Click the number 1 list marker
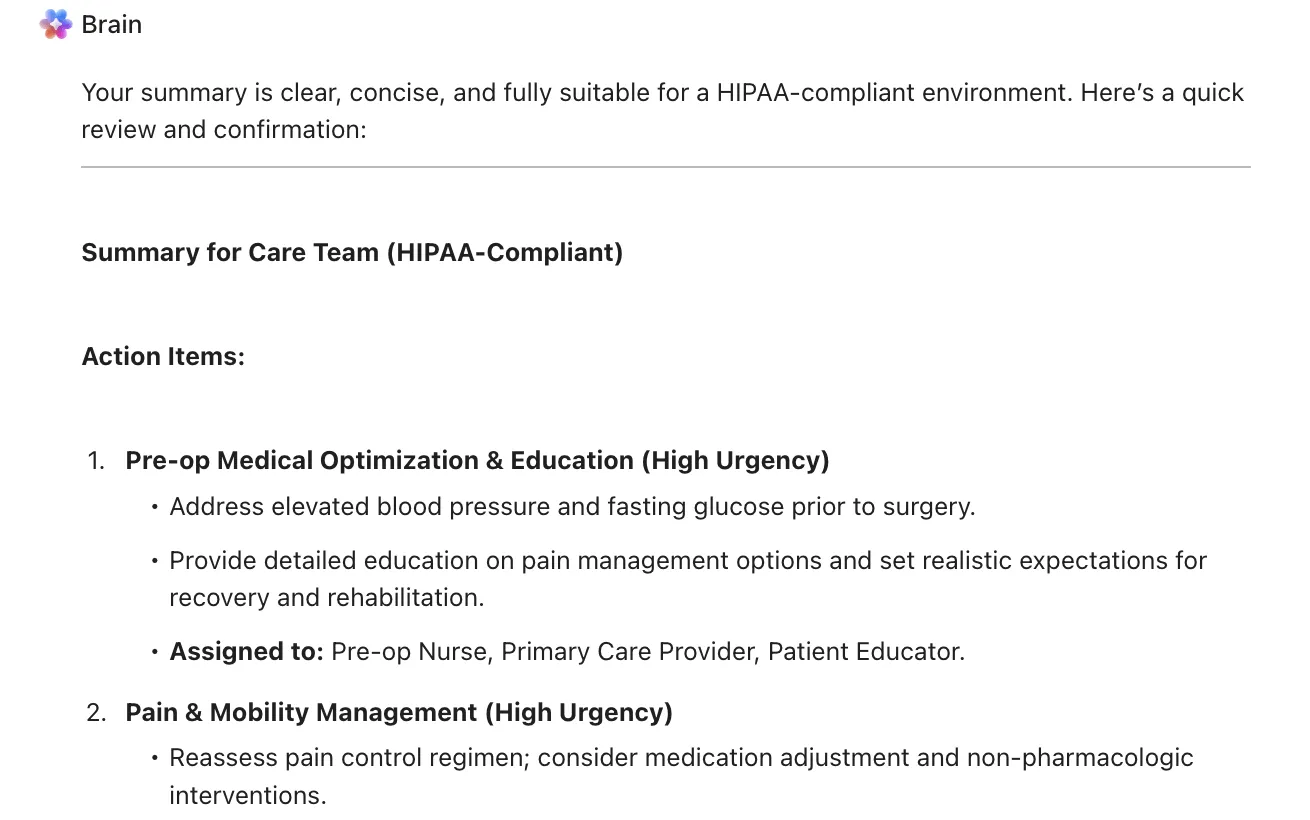Viewport: 1310px width, 820px height. 96,461
